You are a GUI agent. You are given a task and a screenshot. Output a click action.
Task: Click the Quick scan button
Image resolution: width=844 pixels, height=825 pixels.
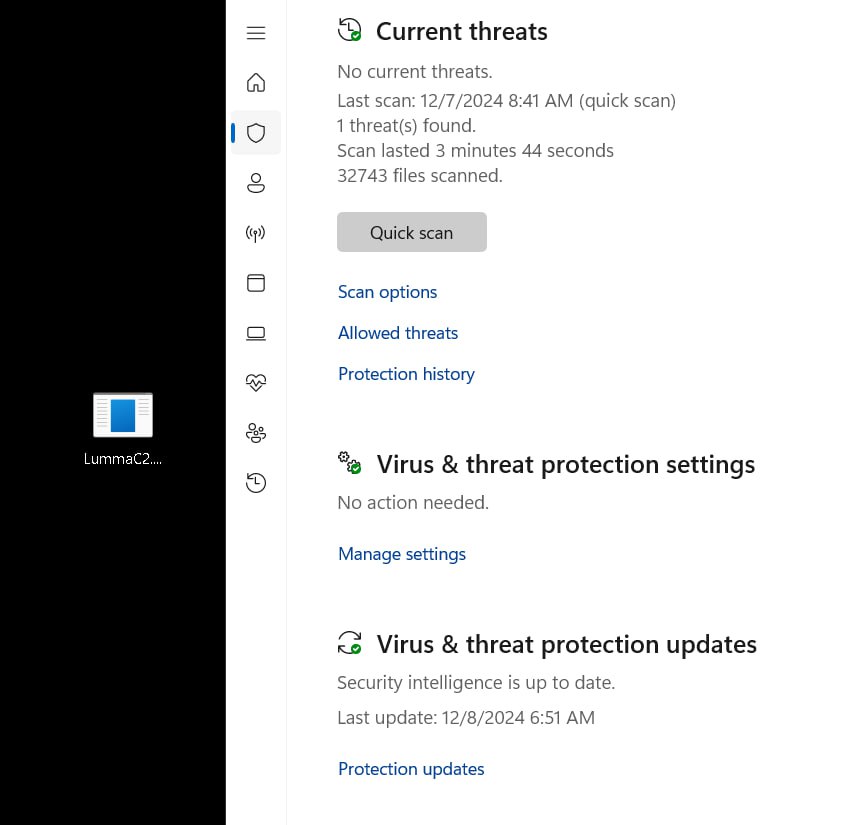[412, 232]
